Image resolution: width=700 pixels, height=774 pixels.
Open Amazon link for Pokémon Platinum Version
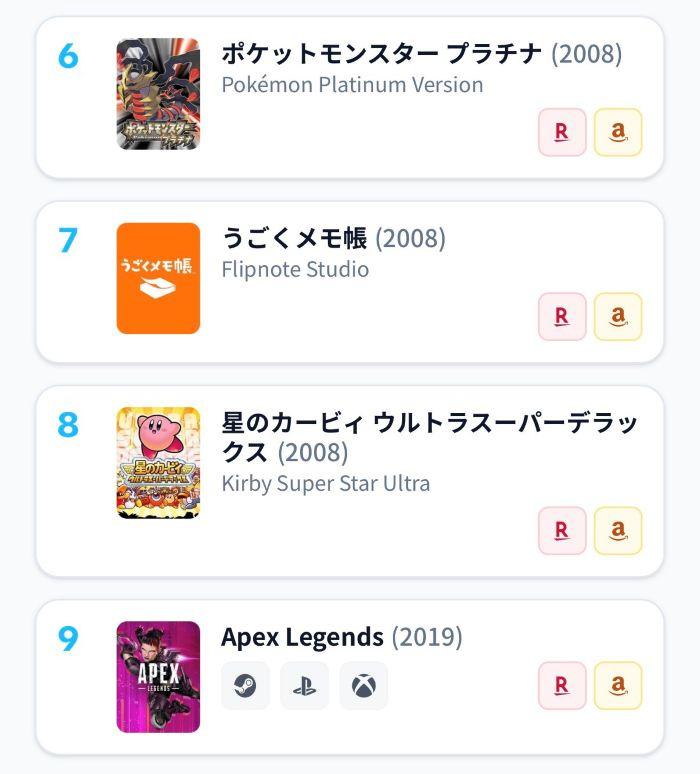pyautogui.click(x=618, y=132)
